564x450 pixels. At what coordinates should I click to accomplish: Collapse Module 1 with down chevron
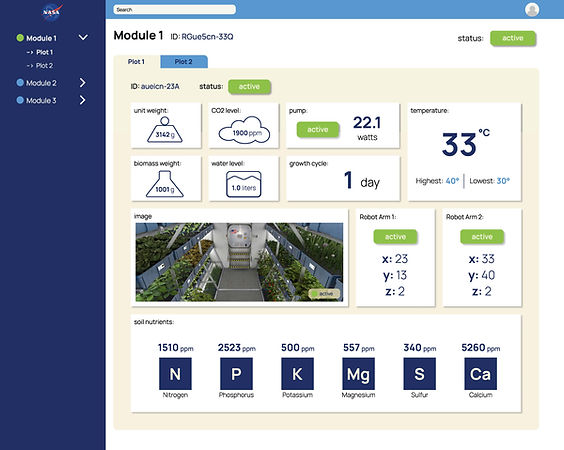[83, 37]
